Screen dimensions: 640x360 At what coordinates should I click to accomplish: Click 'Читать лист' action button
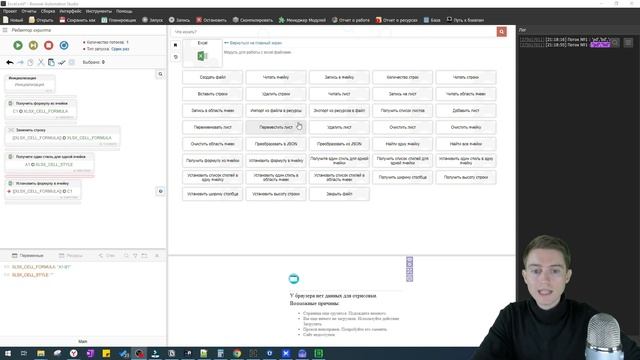coord(339,94)
